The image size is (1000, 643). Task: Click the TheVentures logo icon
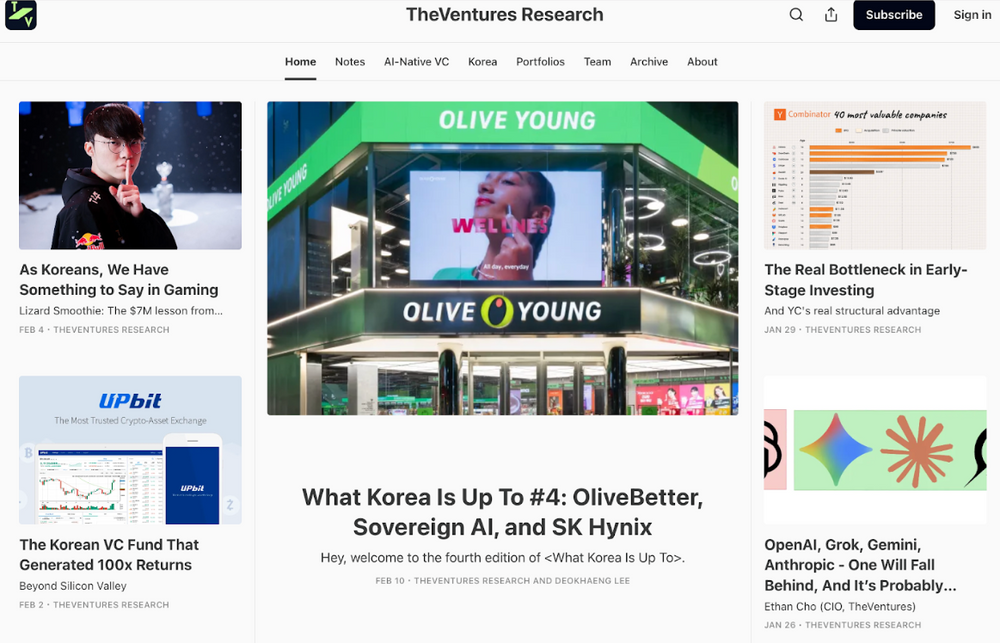20,15
